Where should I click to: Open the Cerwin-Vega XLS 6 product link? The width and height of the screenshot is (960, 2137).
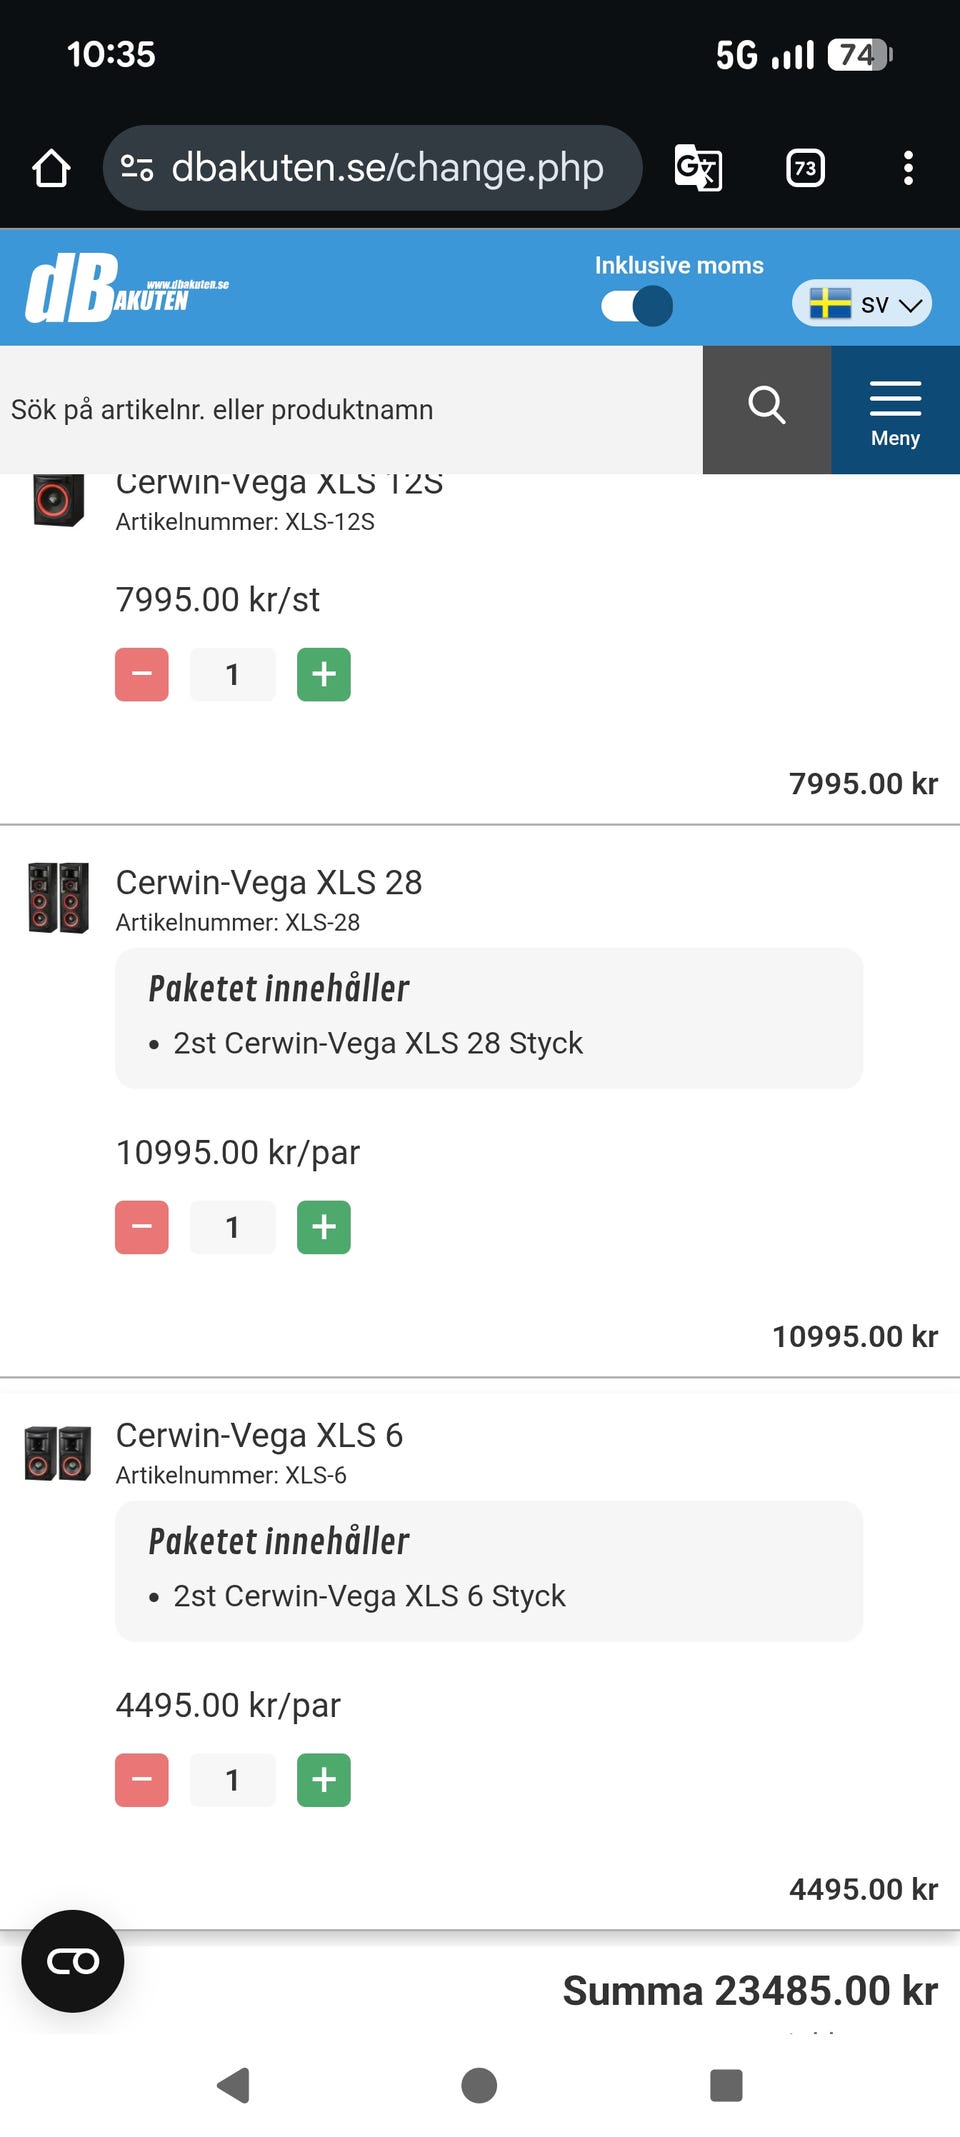259,1436
